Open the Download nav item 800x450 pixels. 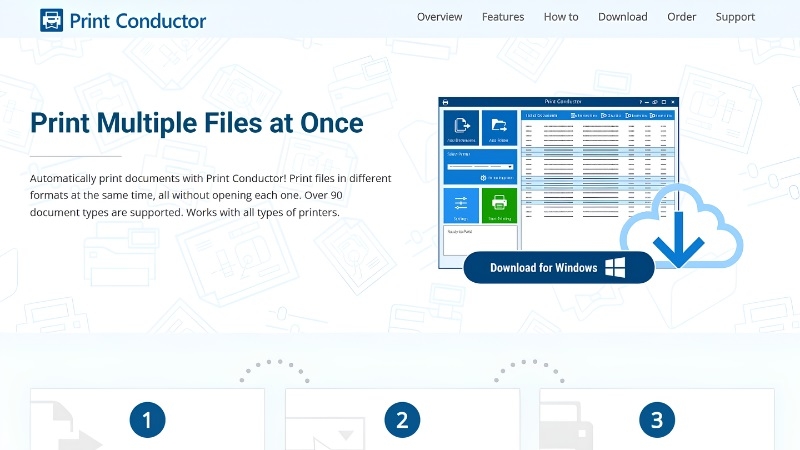point(622,17)
